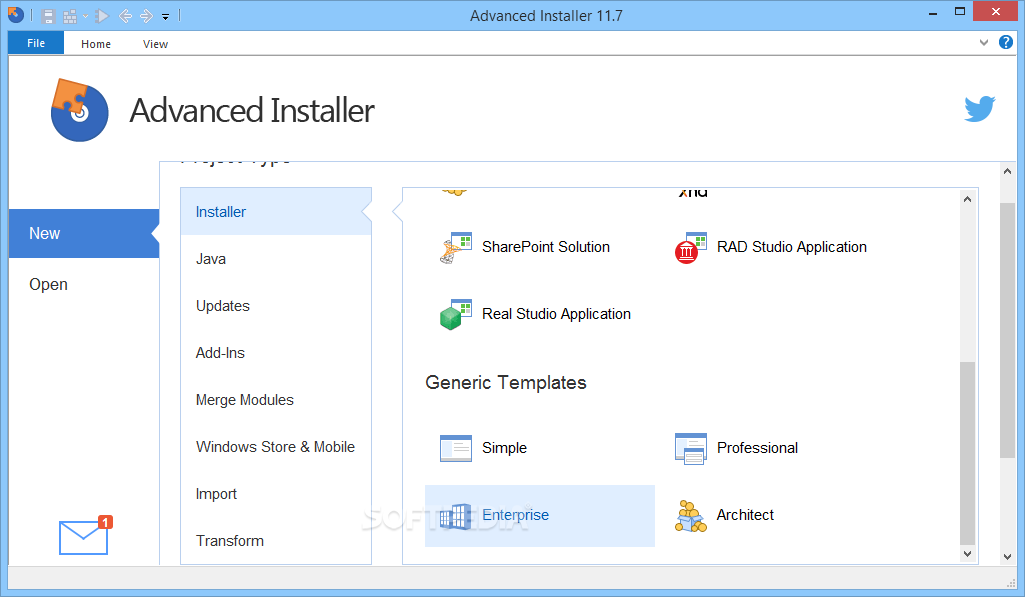The image size is (1025, 597).
Task: Click the RAD Studio Application icon
Action: coord(690,247)
